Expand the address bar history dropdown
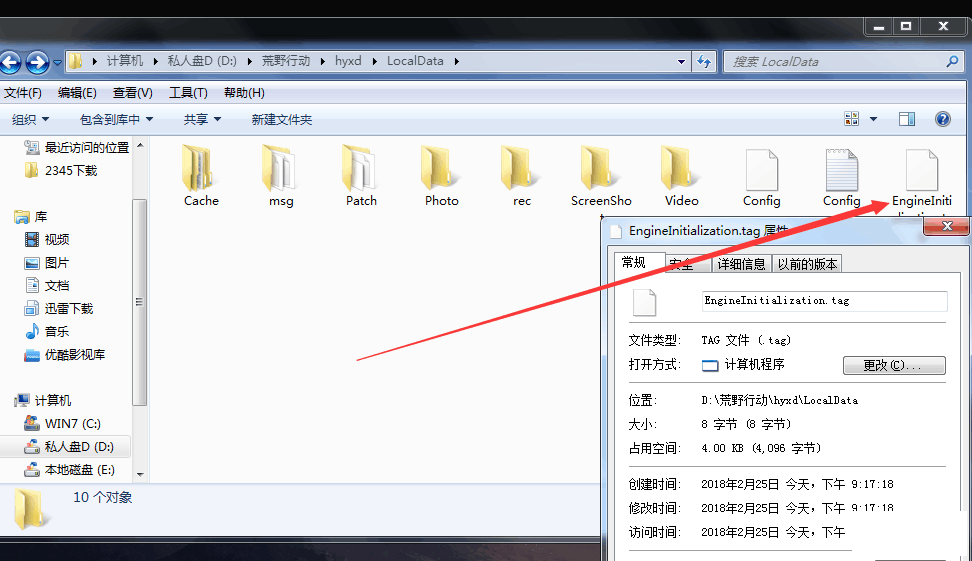Viewport: 972px width, 561px height. click(x=681, y=61)
